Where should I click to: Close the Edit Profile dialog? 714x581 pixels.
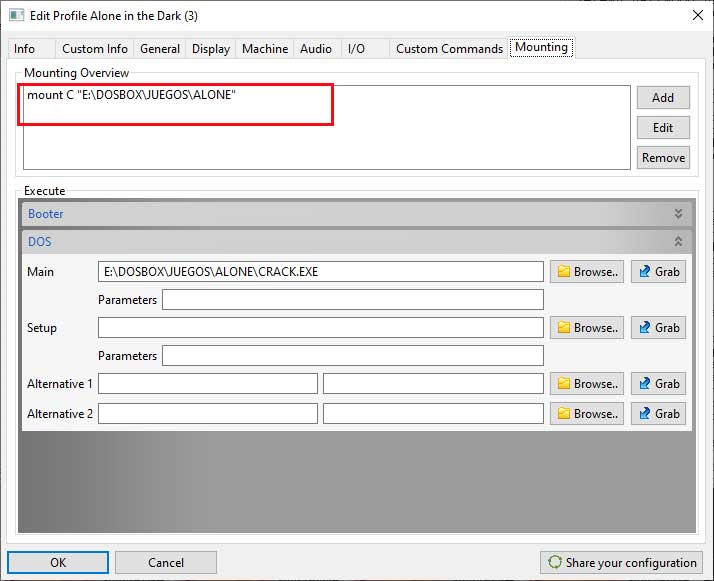(x=698, y=15)
